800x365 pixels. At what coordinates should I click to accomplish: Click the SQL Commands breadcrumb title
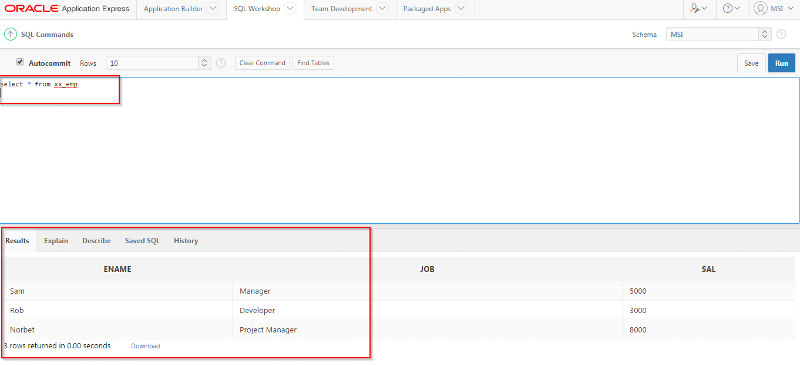(47, 35)
